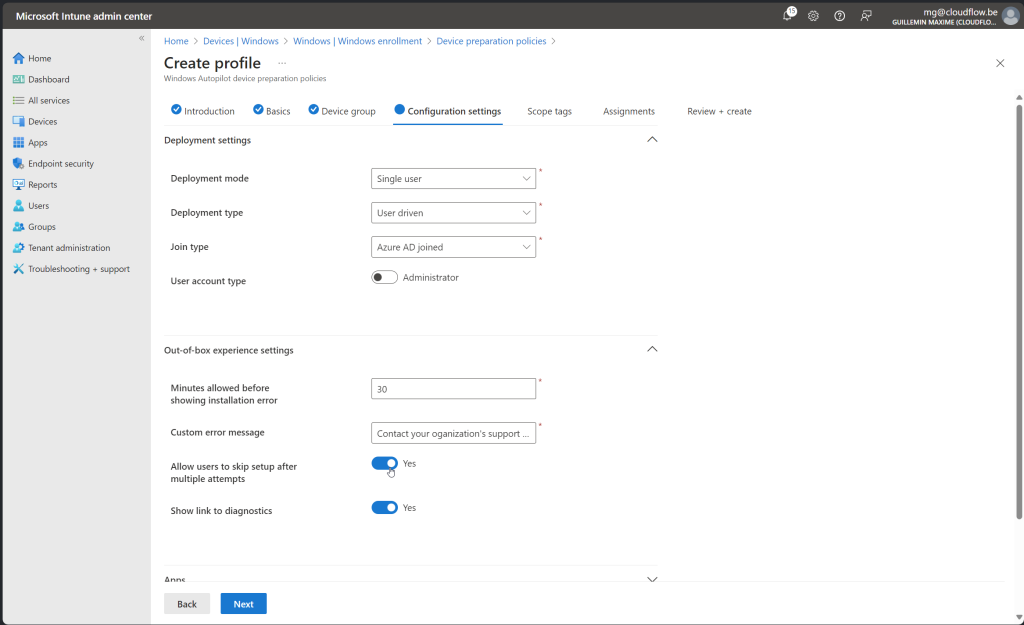Open the help question mark icon

point(840,16)
